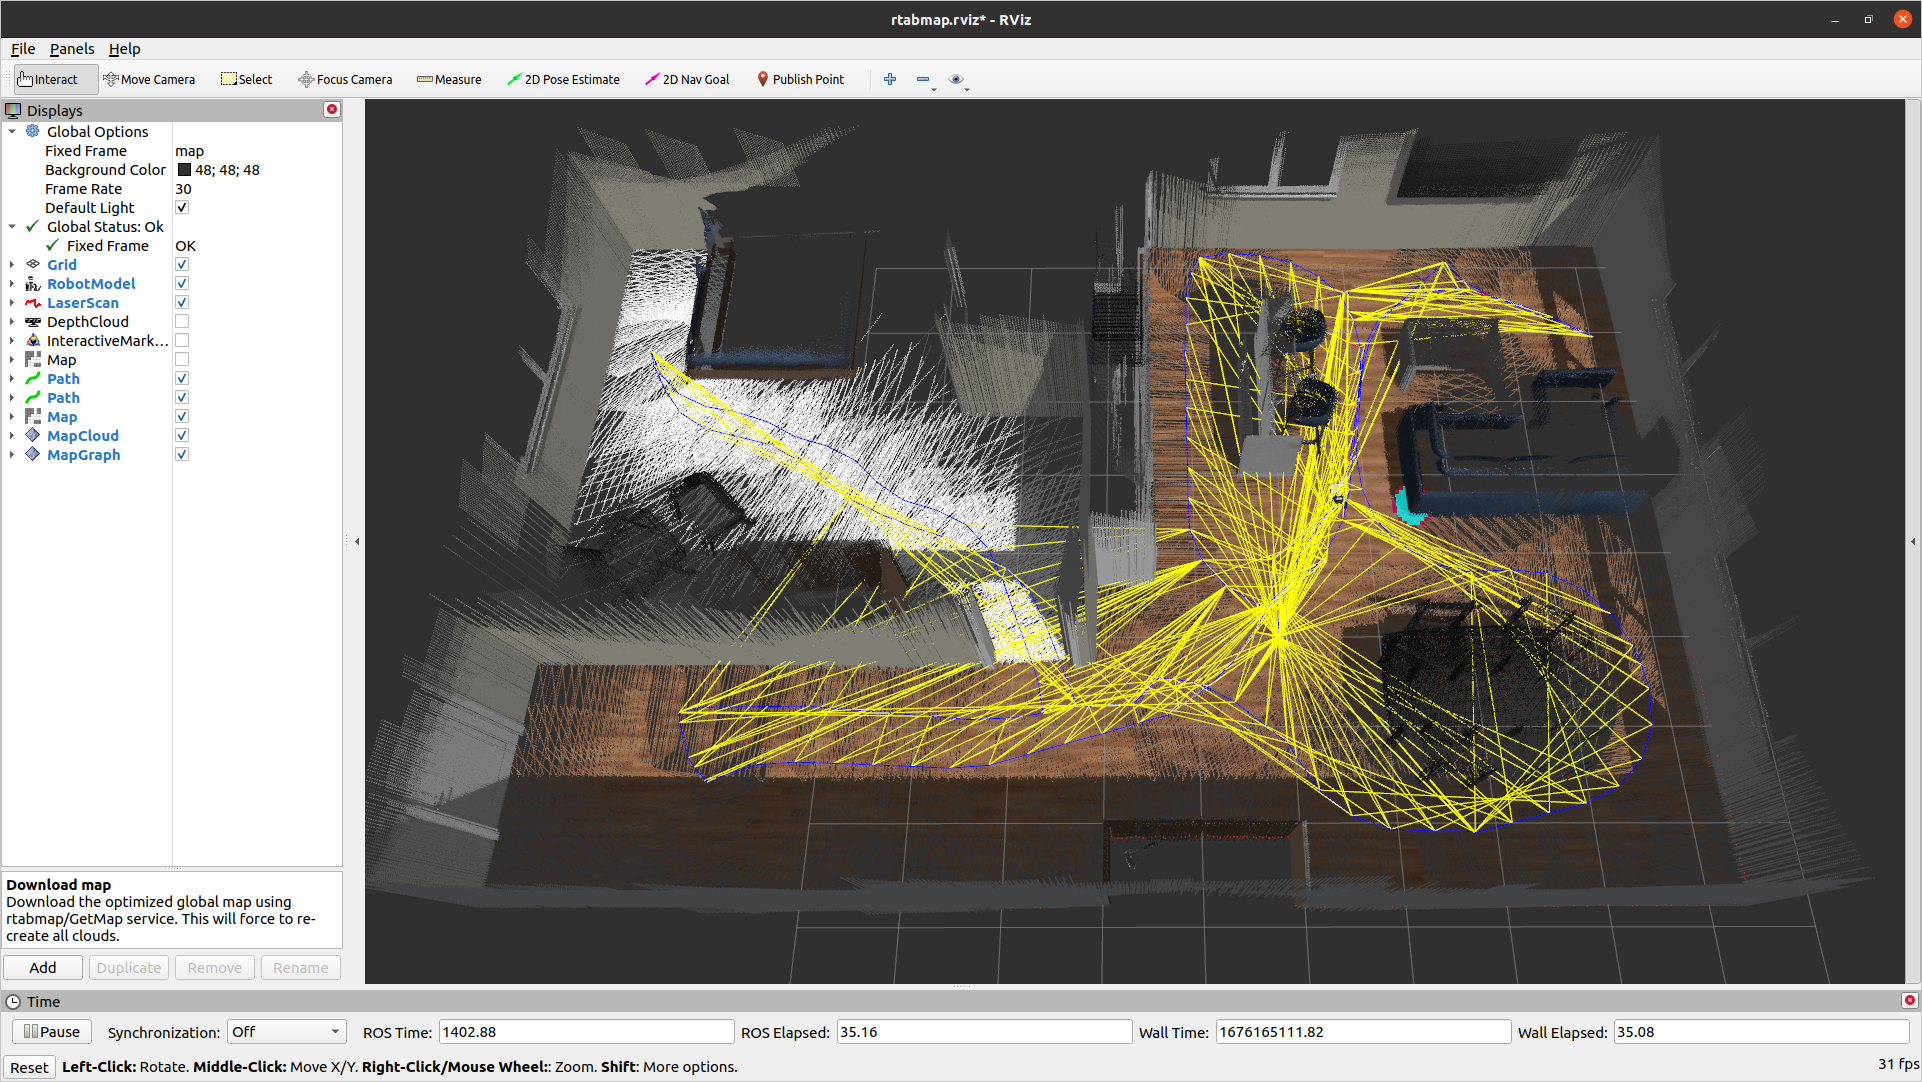Open the Help menu
Screen dimensions: 1922x1082
pyautogui.click(x=124, y=49)
